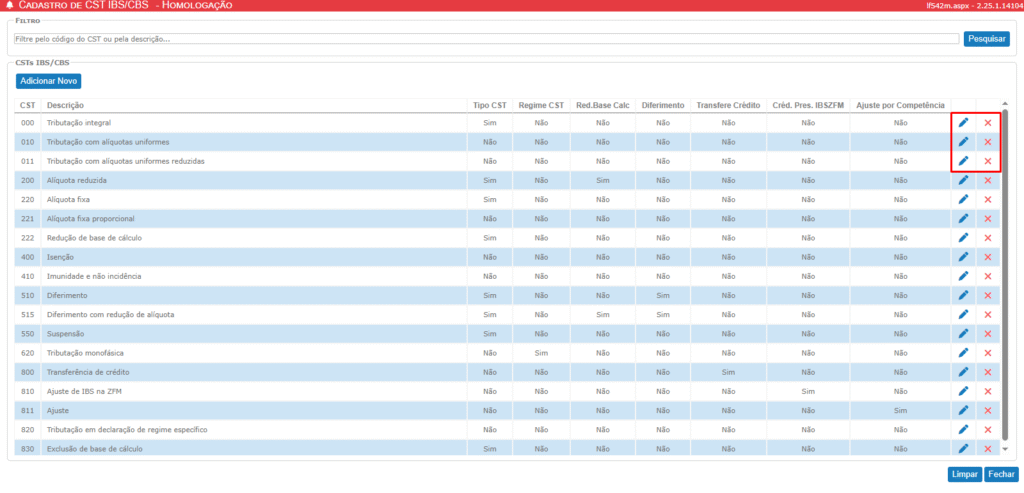1024x493 pixels.
Task: Click pencil icon for Alíquota reduzida row
Action: click(x=963, y=181)
